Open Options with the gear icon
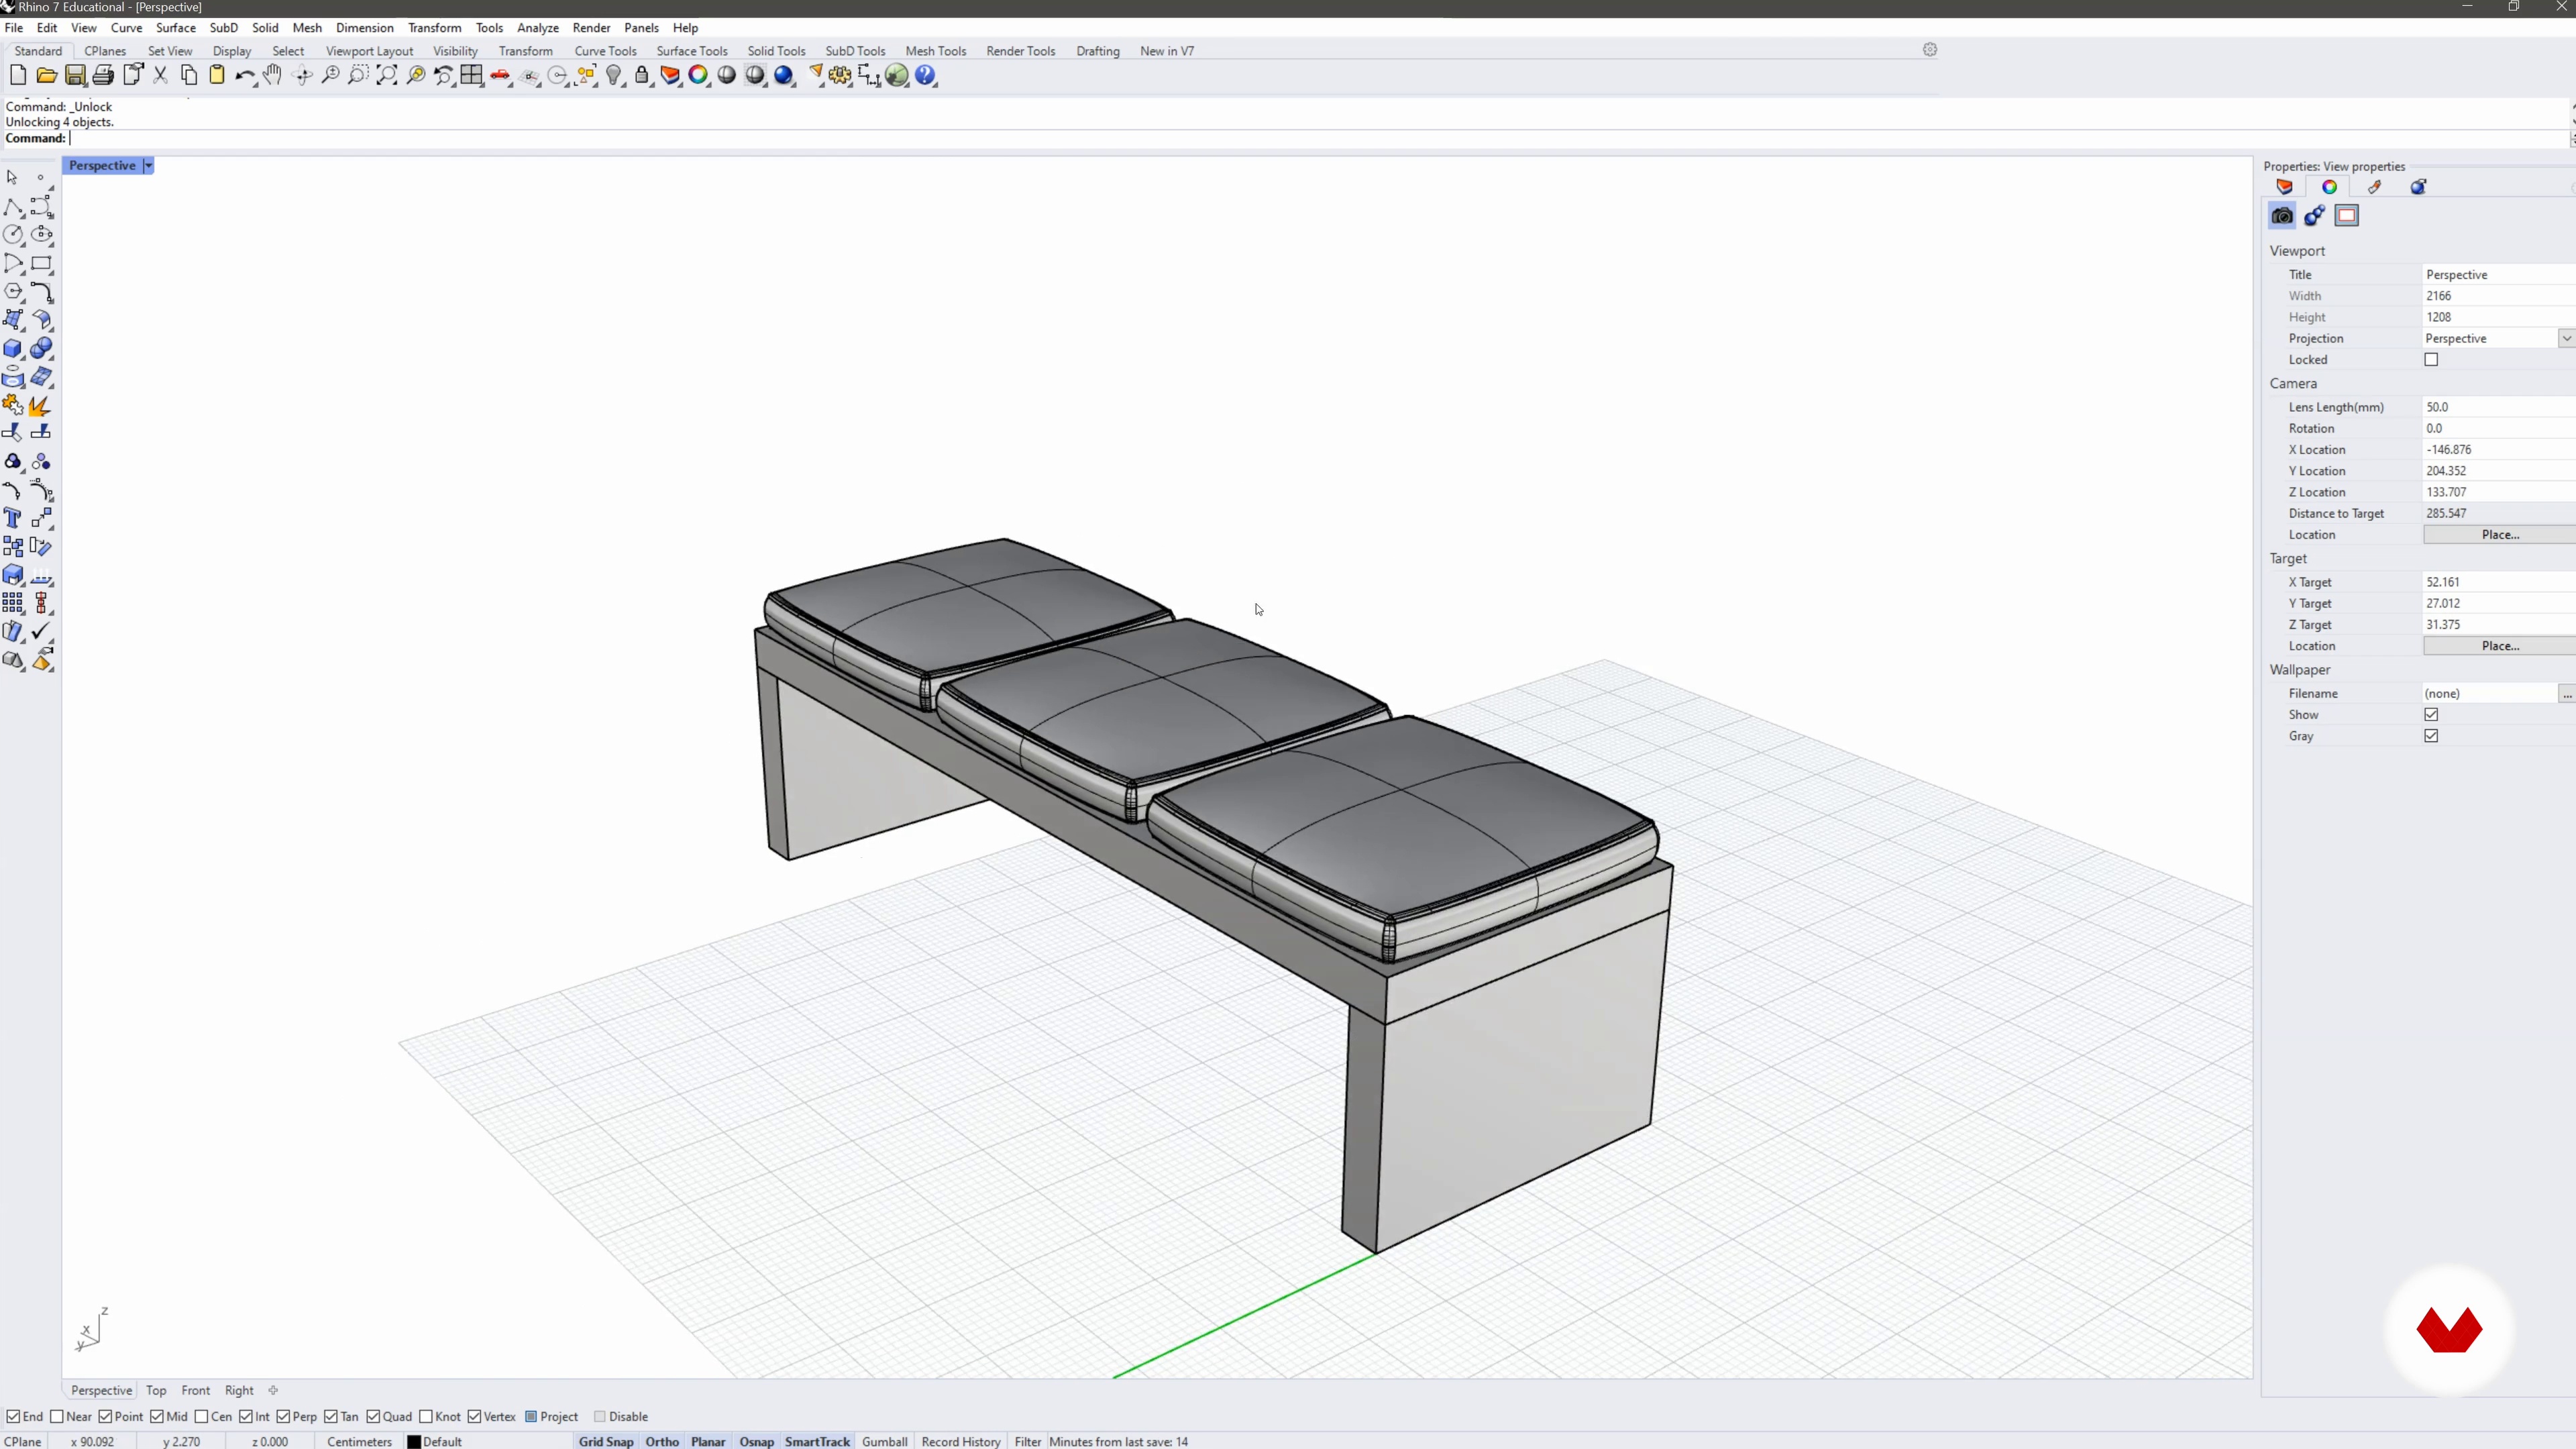 840,75
